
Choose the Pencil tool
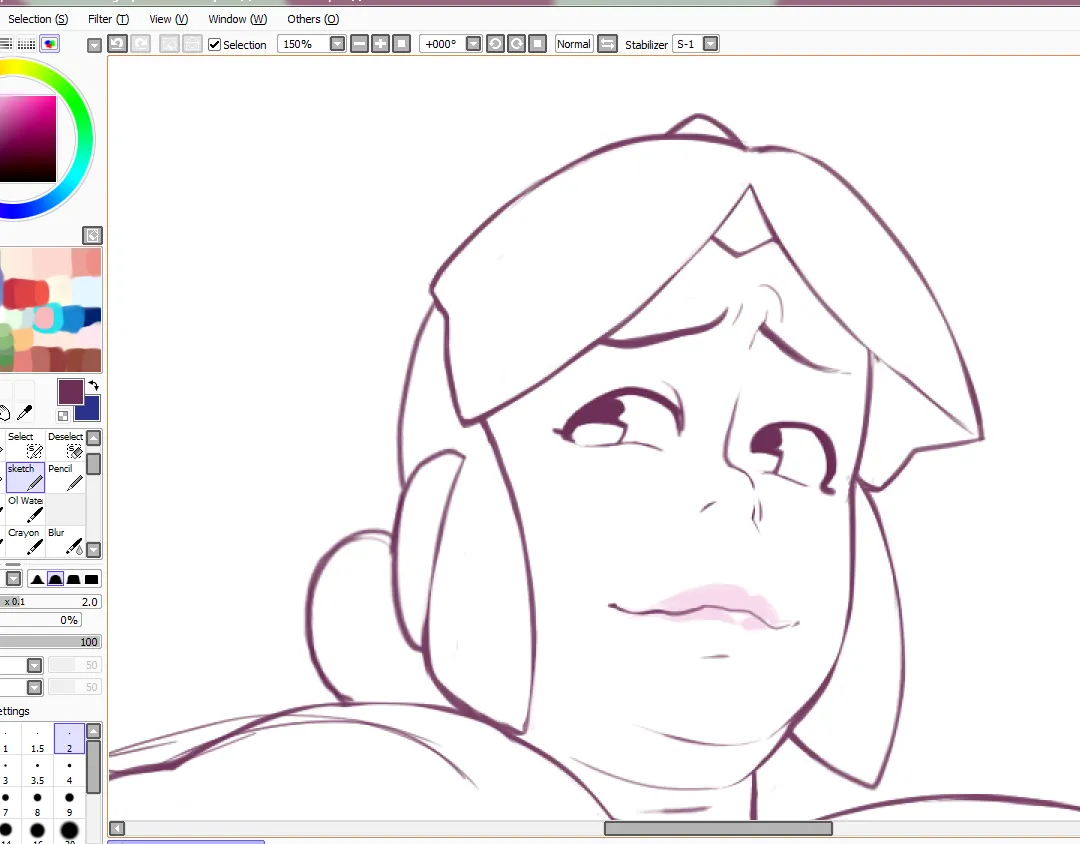(x=65, y=477)
